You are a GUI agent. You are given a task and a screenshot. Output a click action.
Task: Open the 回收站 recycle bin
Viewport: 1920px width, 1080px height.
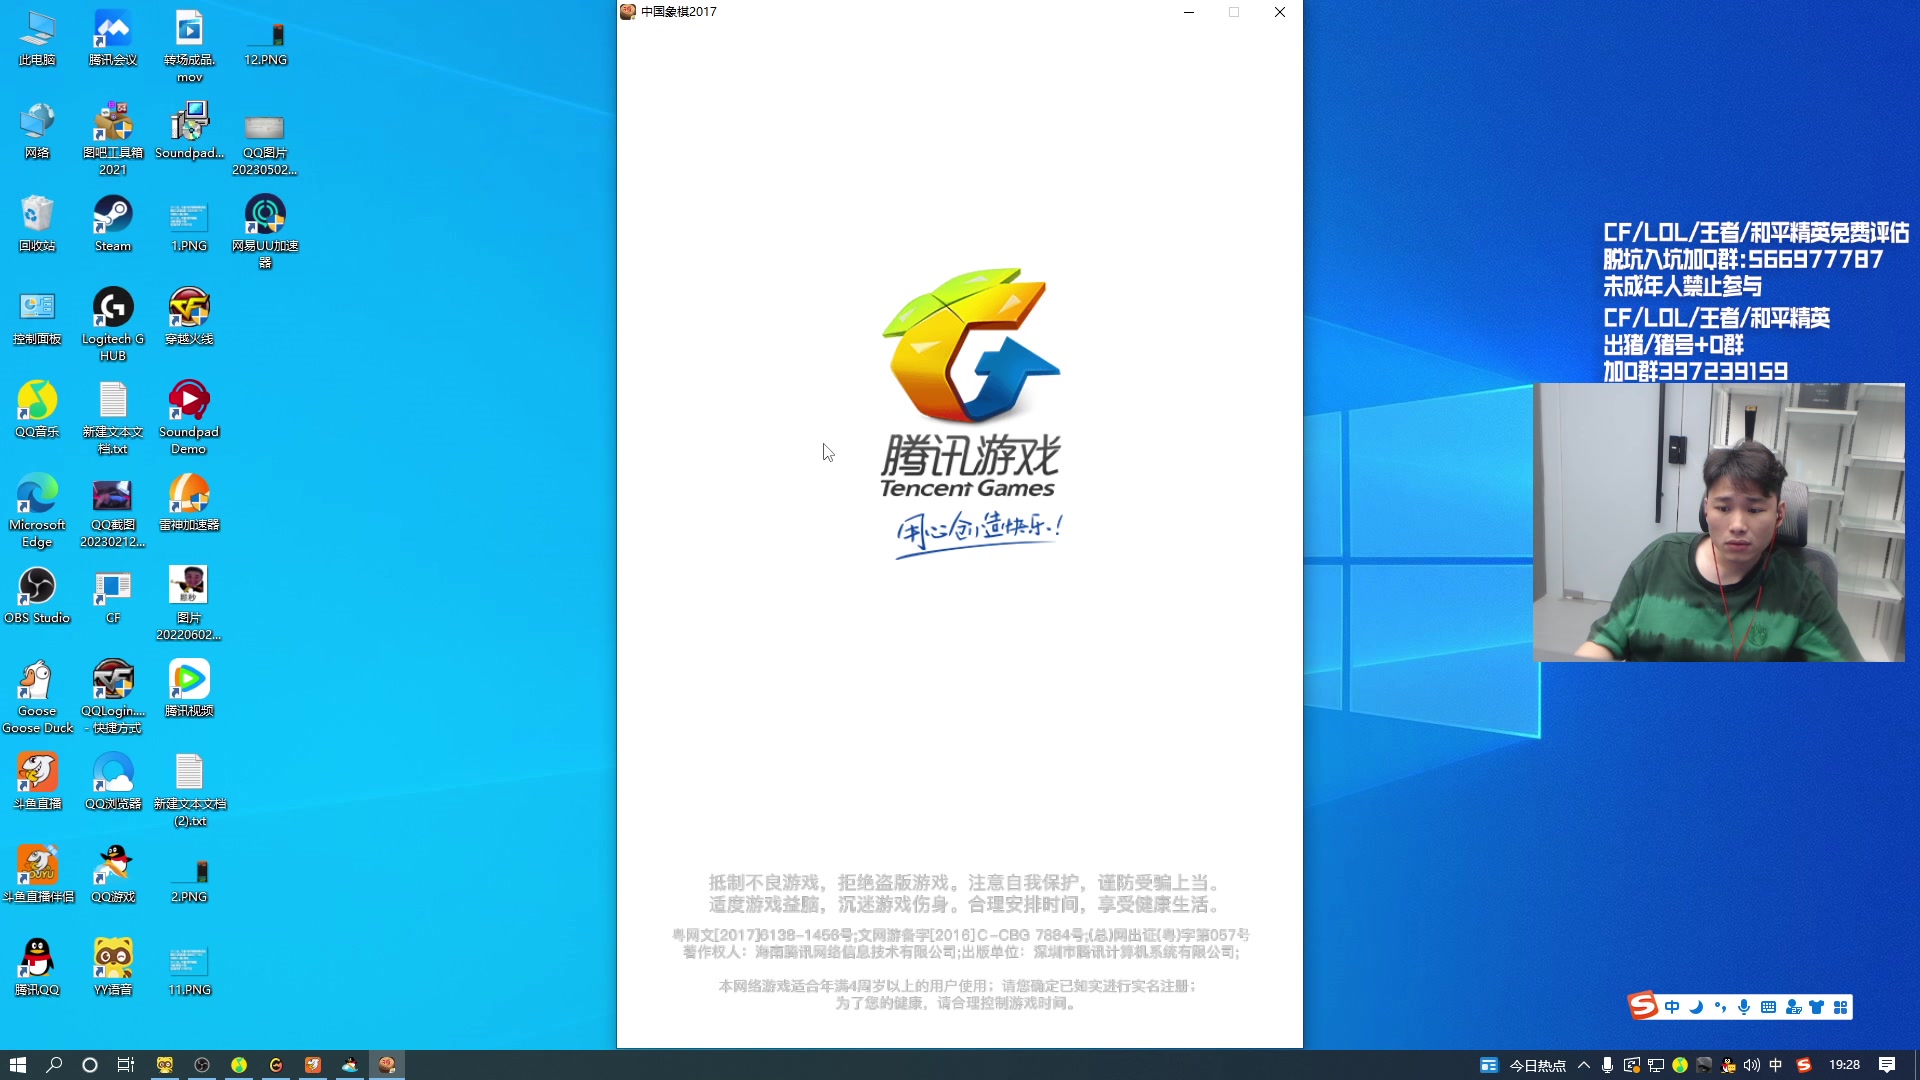pyautogui.click(x=37, y=224)
